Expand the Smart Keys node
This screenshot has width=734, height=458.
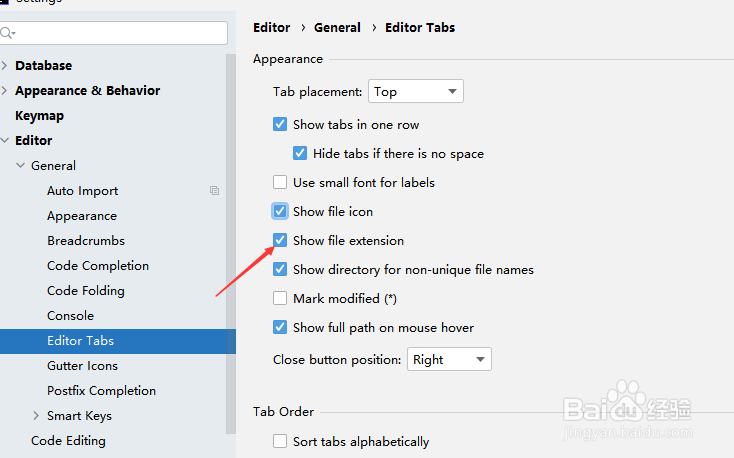[37, 416]
